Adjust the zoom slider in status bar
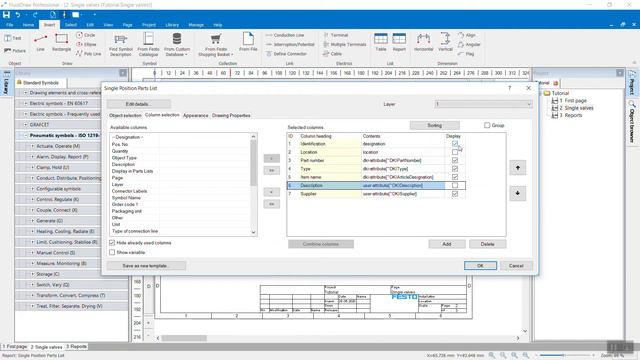Image resolution: width=640 pixels, height=360 pixels. 565,356
